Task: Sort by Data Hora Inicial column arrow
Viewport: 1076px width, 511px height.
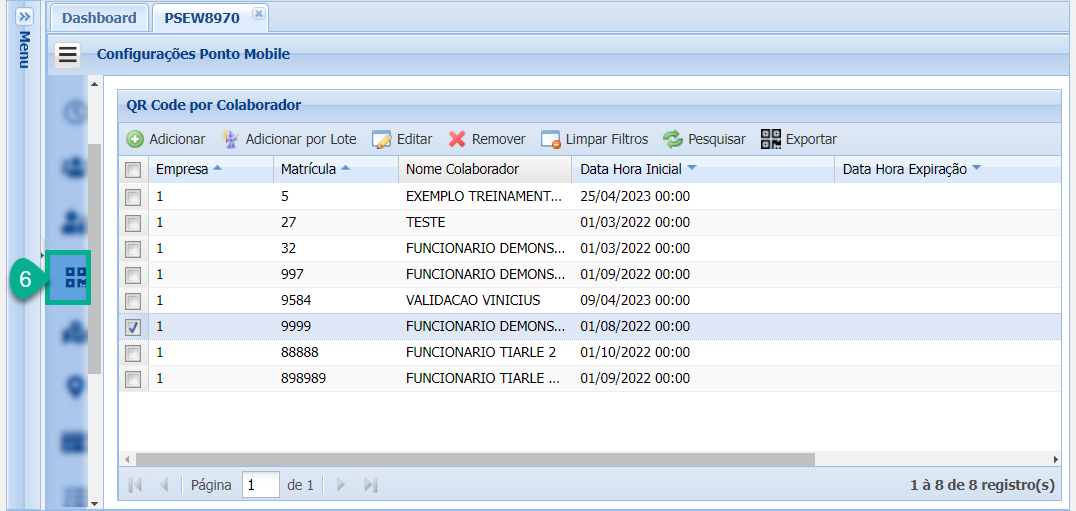Action: pyautogui.click(x=691, y=168)
